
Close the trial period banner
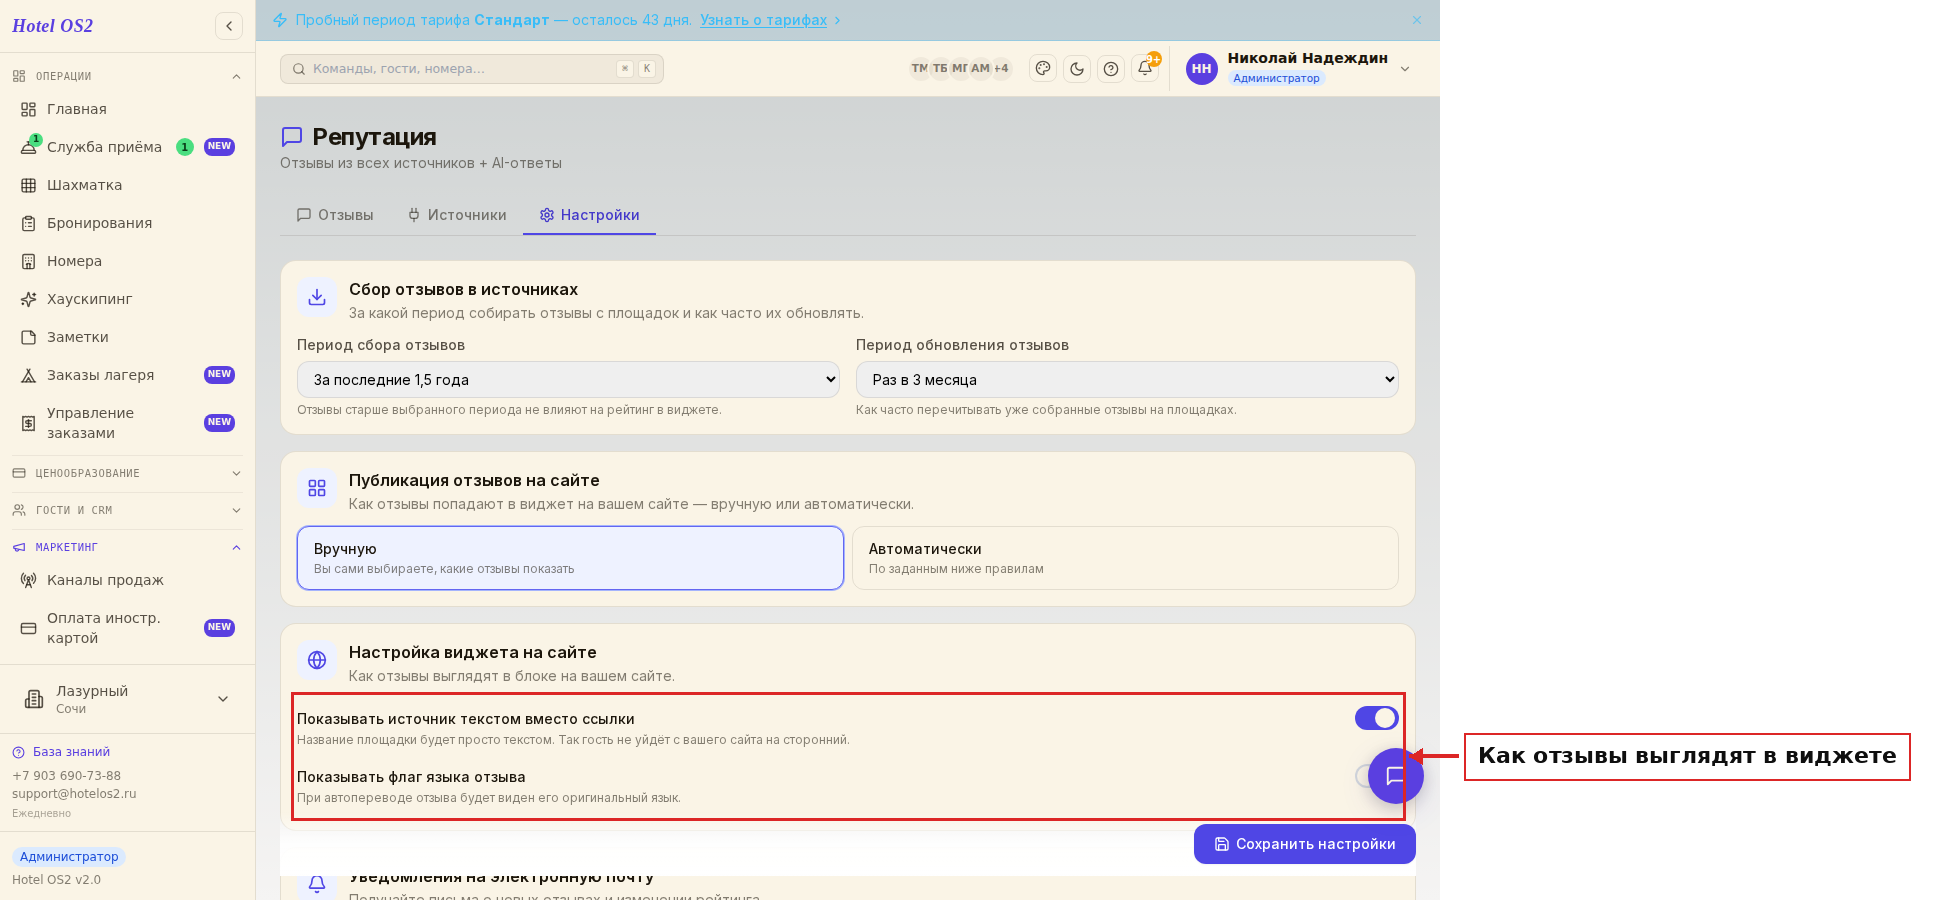coord(1417,20)
